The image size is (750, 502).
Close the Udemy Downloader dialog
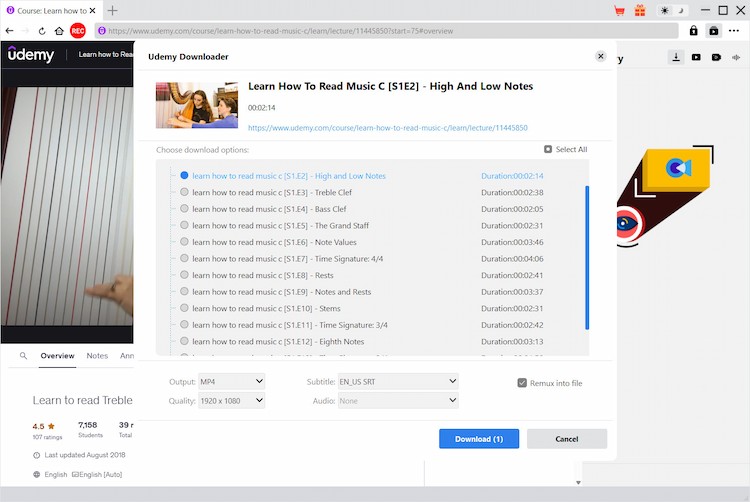pyautogui.click(x=601, y=56)
